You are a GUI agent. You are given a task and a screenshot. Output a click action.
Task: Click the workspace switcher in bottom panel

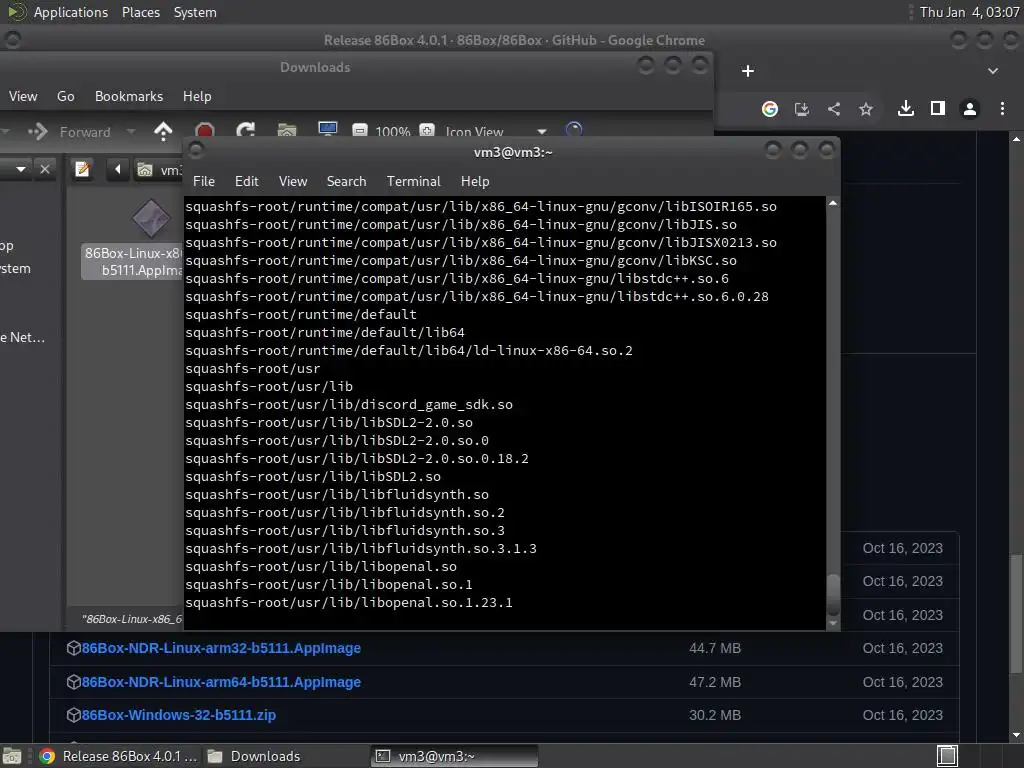(947, 756)
